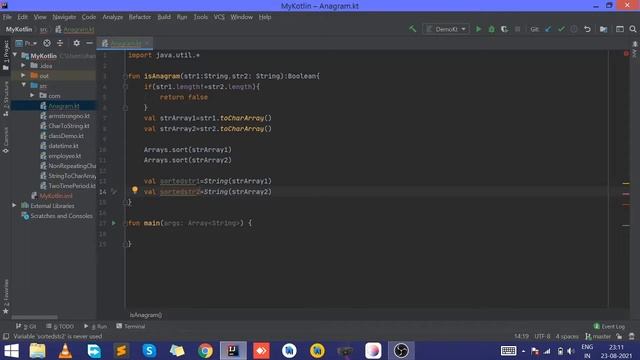
Task: Expand External Libraries node
Action: click(x=14, y=205)
